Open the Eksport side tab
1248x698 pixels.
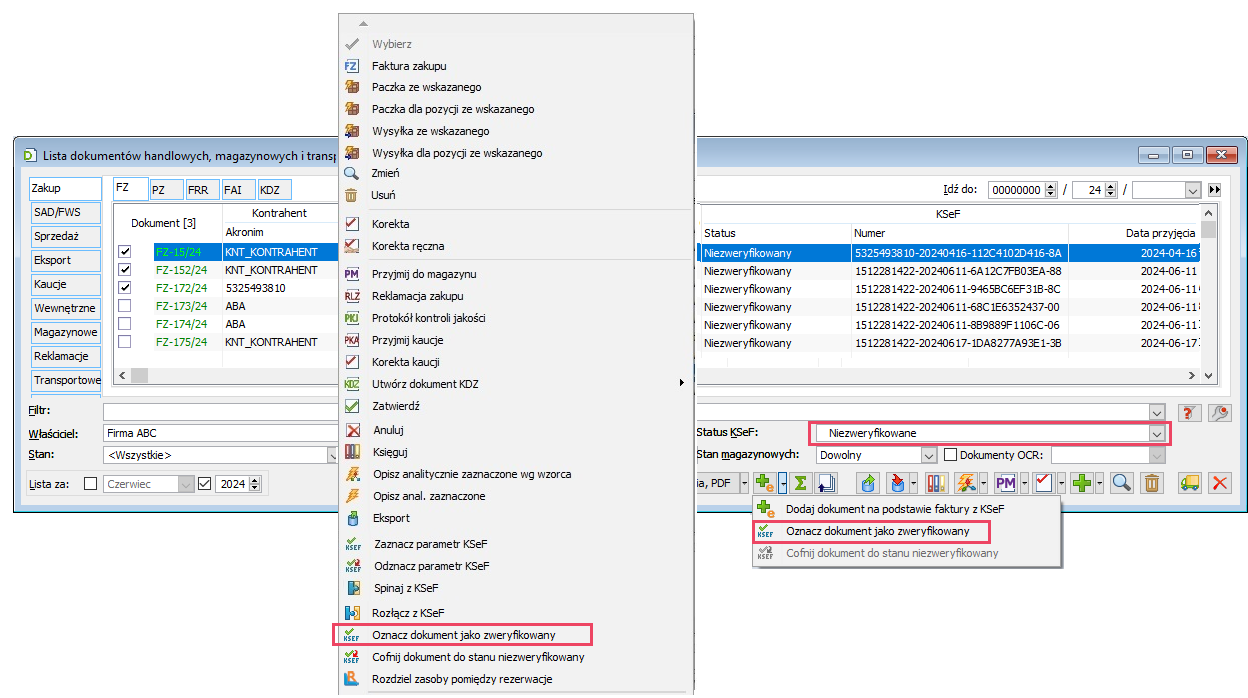[66, 261]
